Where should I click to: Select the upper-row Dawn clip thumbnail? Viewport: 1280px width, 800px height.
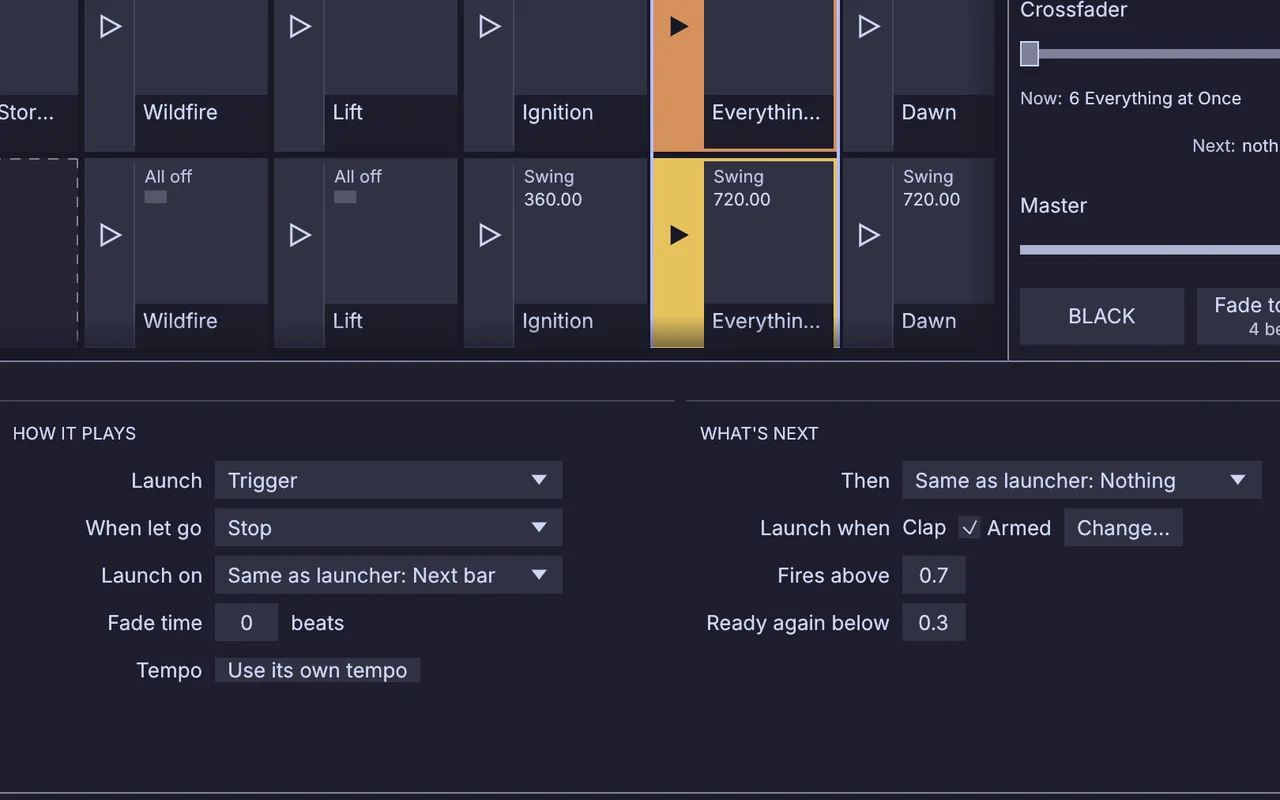tap(943, 48)
